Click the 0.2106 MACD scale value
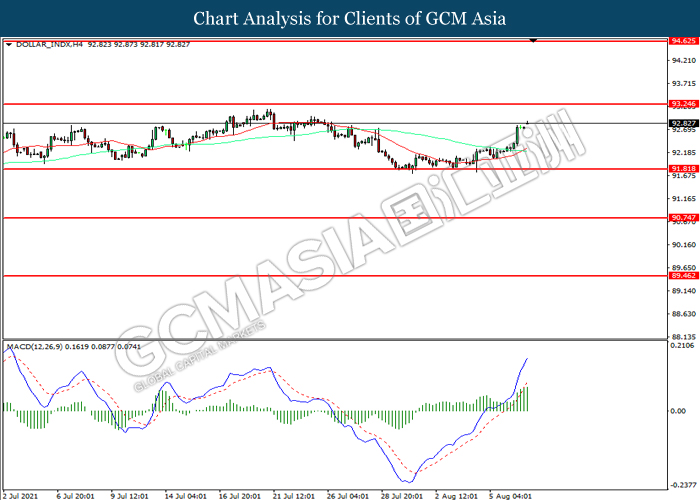Image resolution: width=700 pixels, height=500 pixels. [682, 347]
